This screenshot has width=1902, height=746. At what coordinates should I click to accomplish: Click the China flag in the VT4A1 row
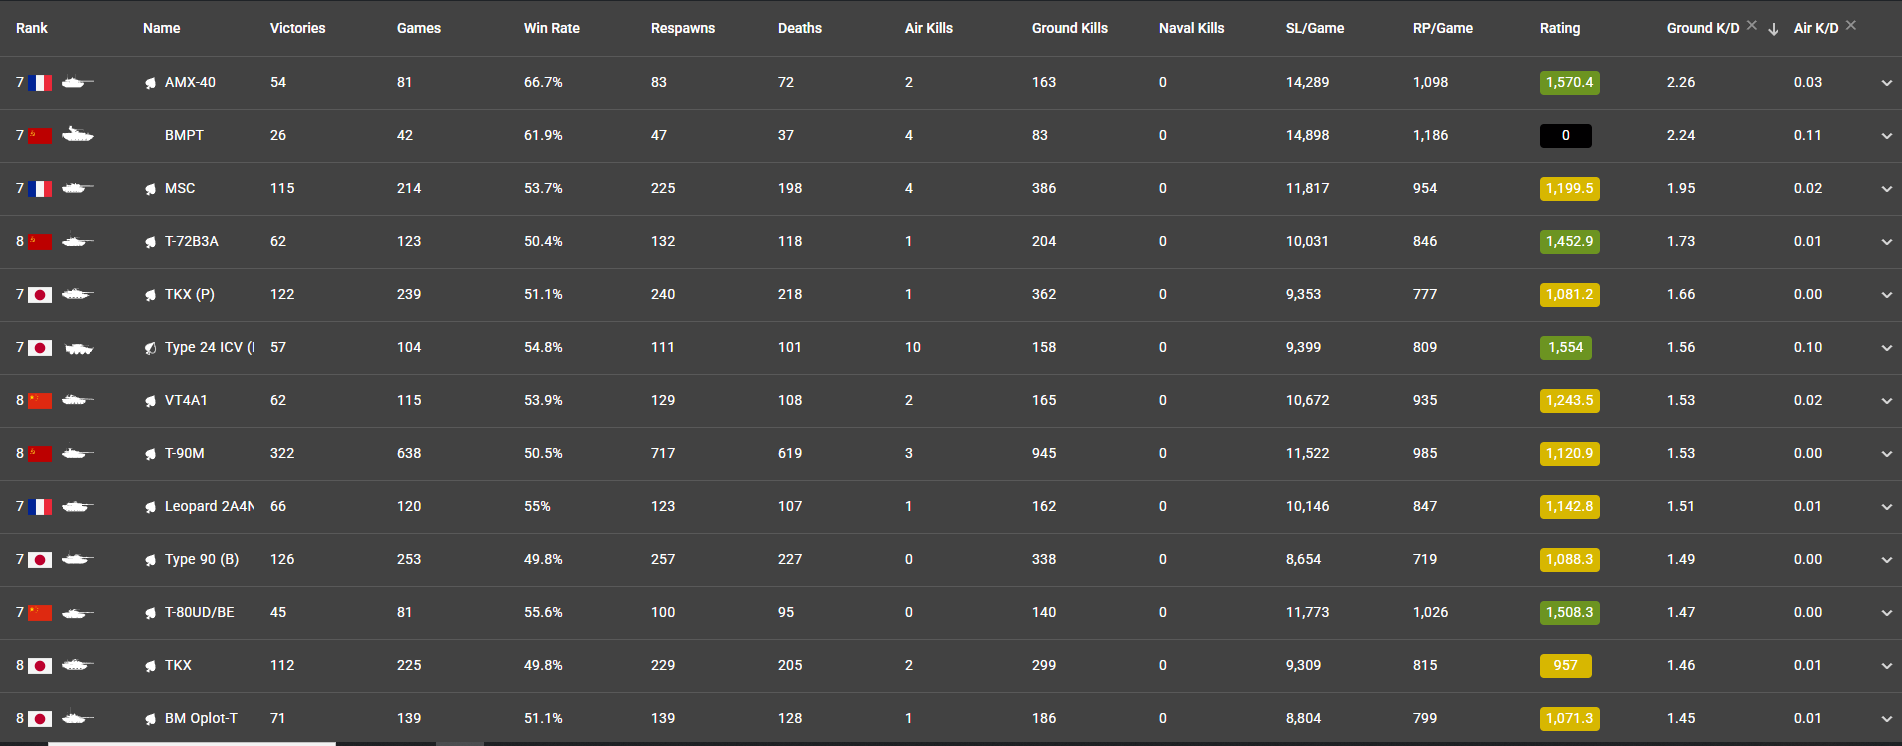(x=40, y=401)
